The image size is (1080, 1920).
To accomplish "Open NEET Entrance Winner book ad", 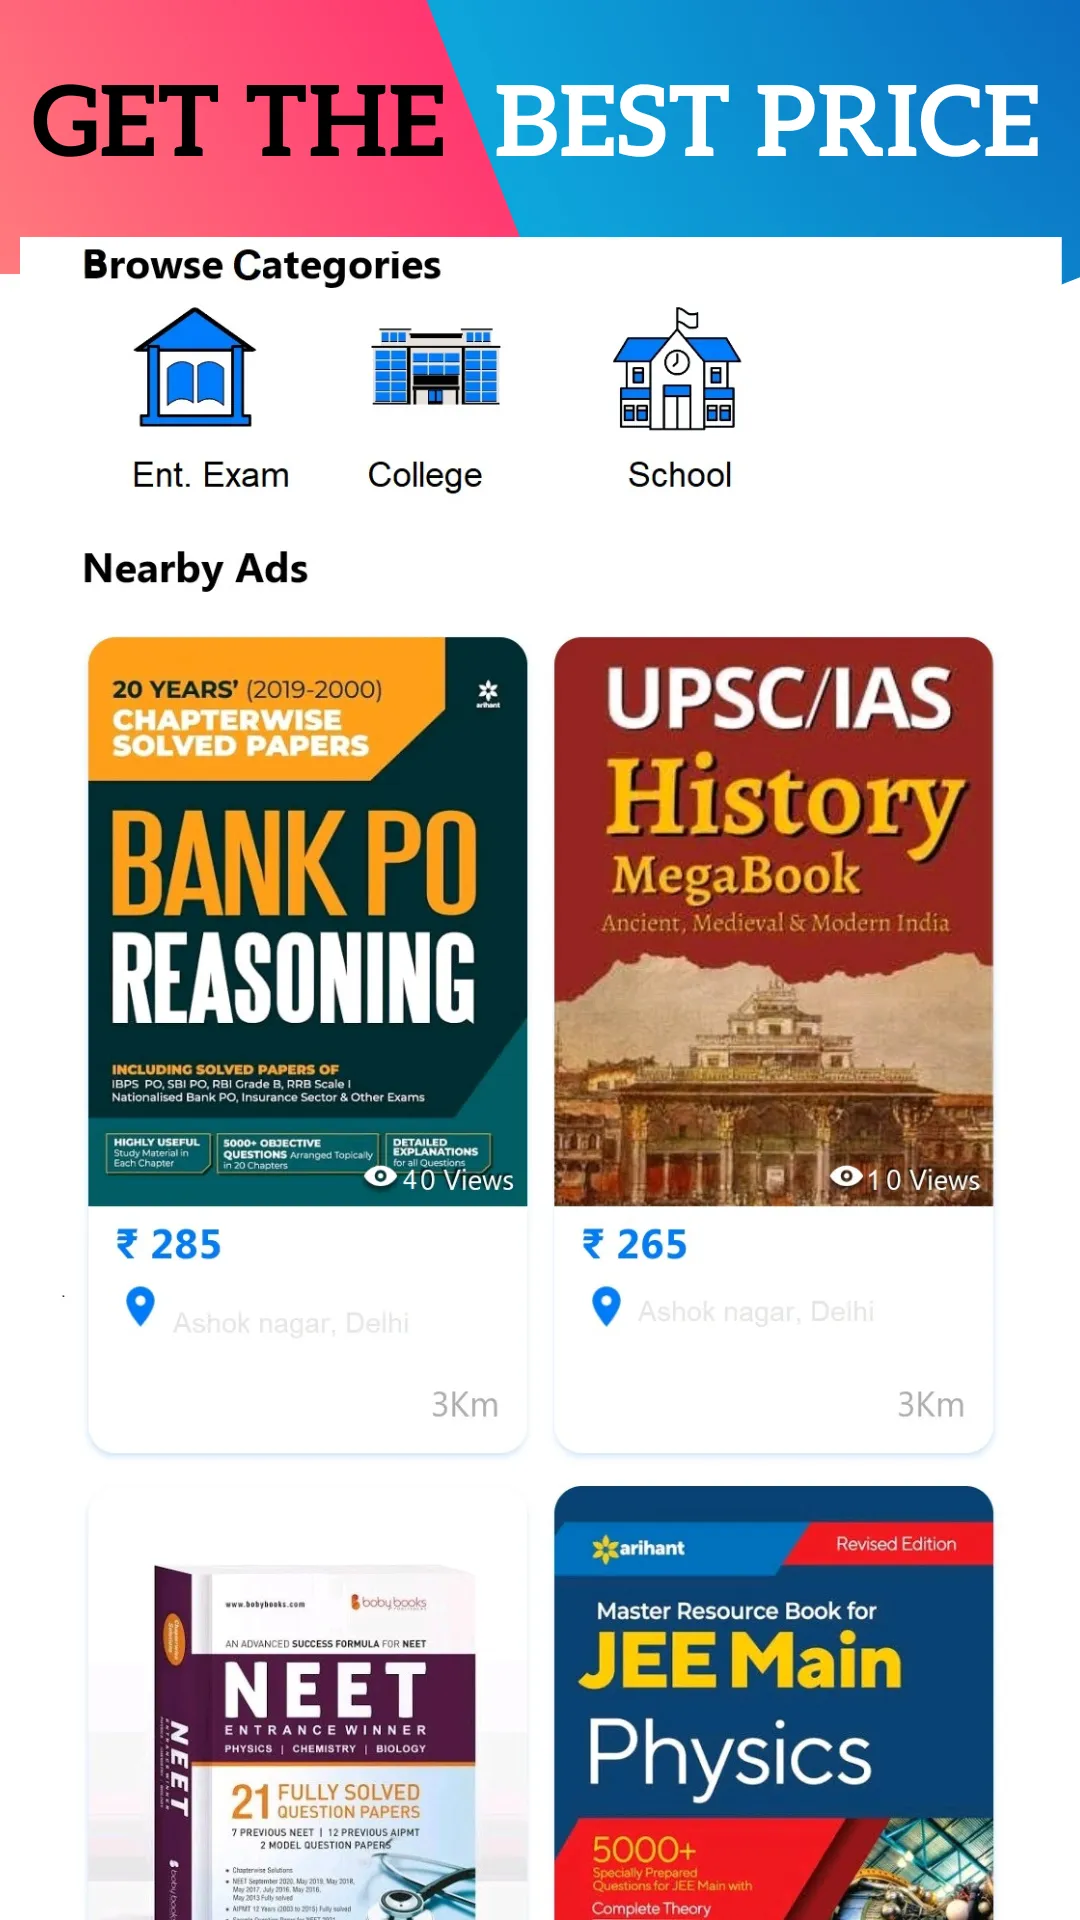I will (x=307, y=1703).
